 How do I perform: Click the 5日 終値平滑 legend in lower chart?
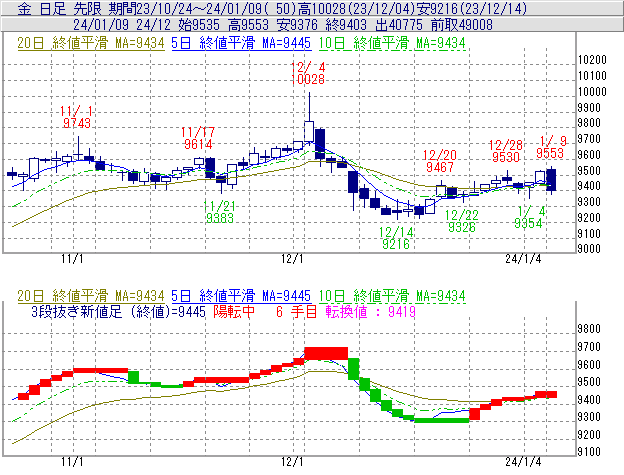[241, 296]
